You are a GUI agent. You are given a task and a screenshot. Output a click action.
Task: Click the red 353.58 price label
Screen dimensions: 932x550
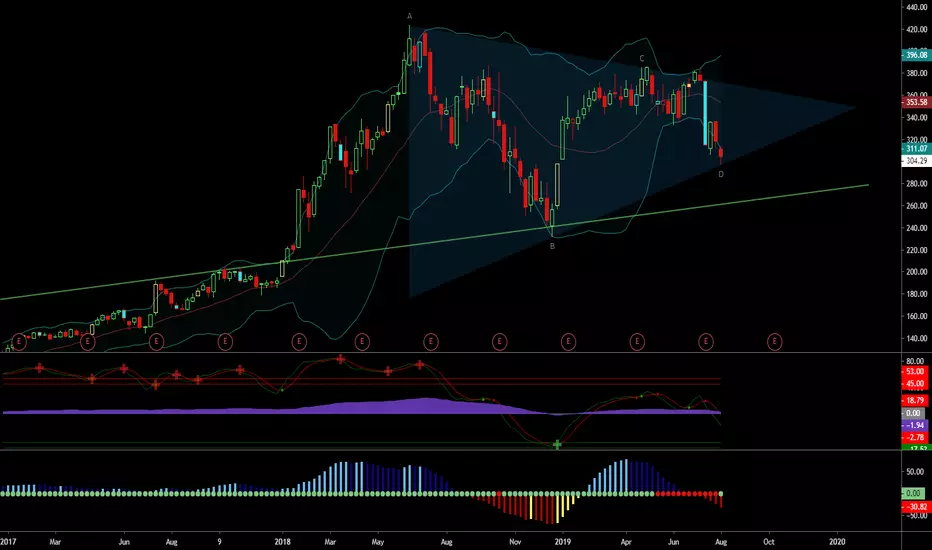coord(916,102)
